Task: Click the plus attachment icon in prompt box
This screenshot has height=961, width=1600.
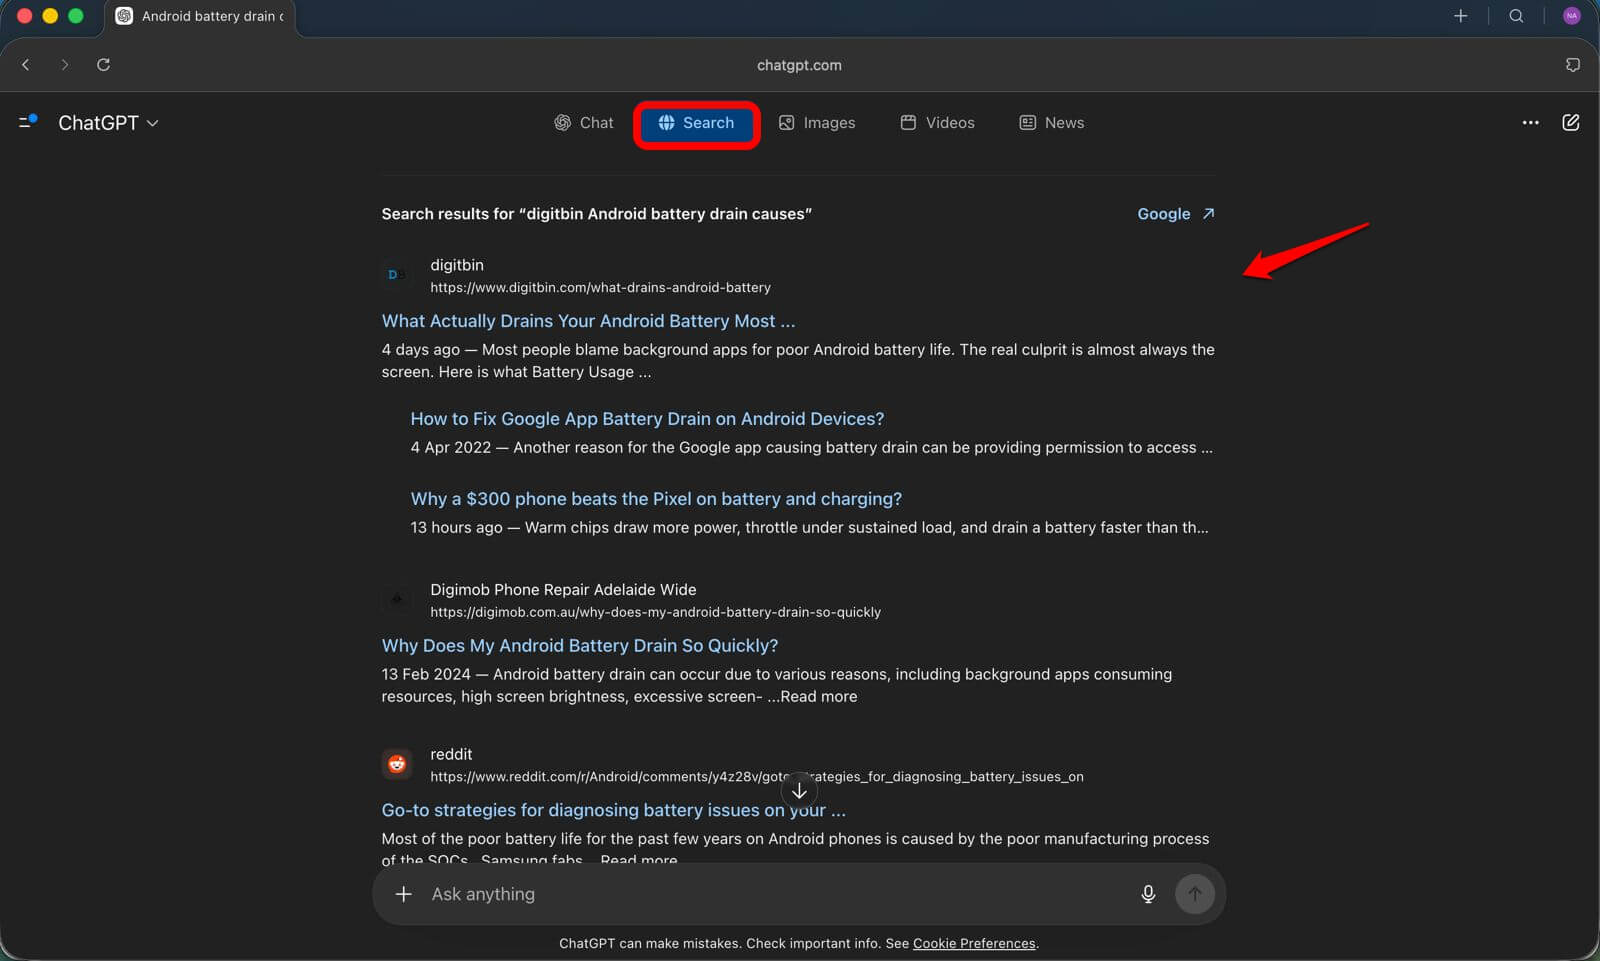Action: [x=403, y=894]
